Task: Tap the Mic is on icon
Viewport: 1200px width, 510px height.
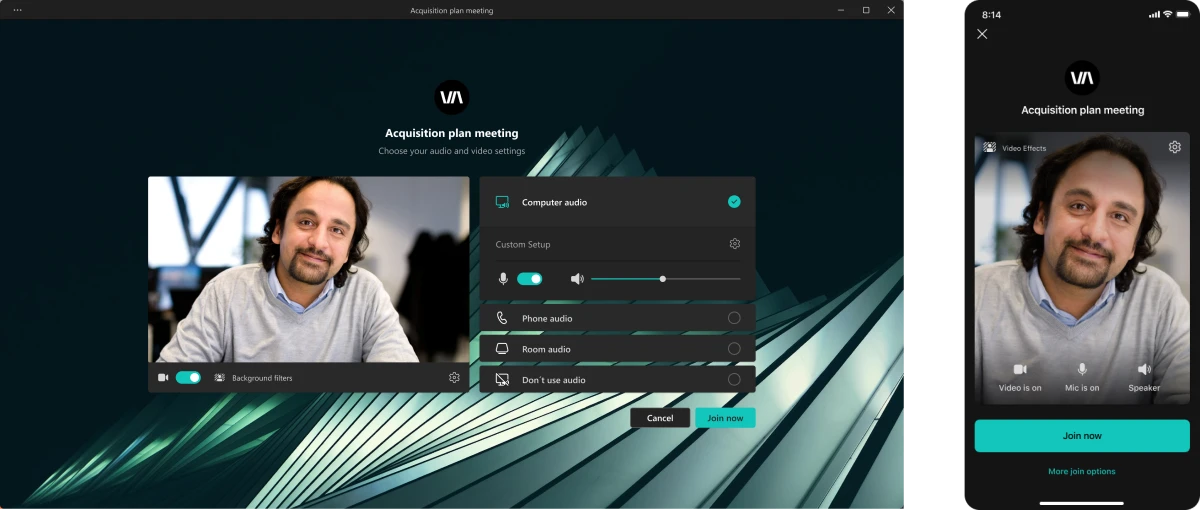Action: [x=1082, y=370]
